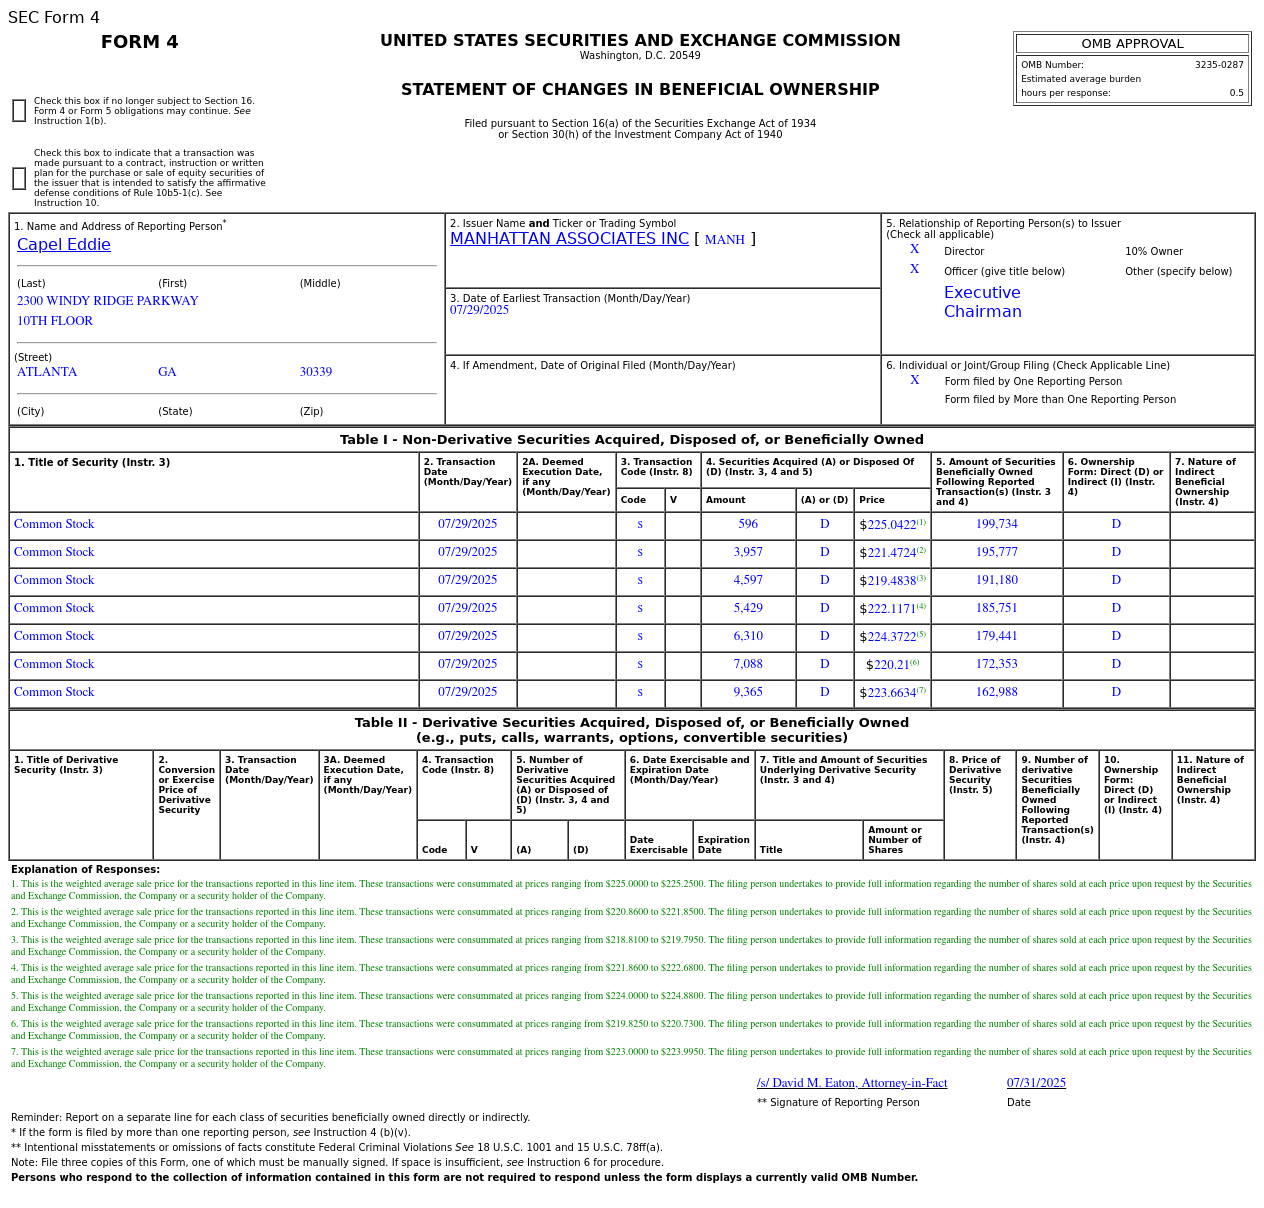Click the beneficially owned total 185,751

997,608
